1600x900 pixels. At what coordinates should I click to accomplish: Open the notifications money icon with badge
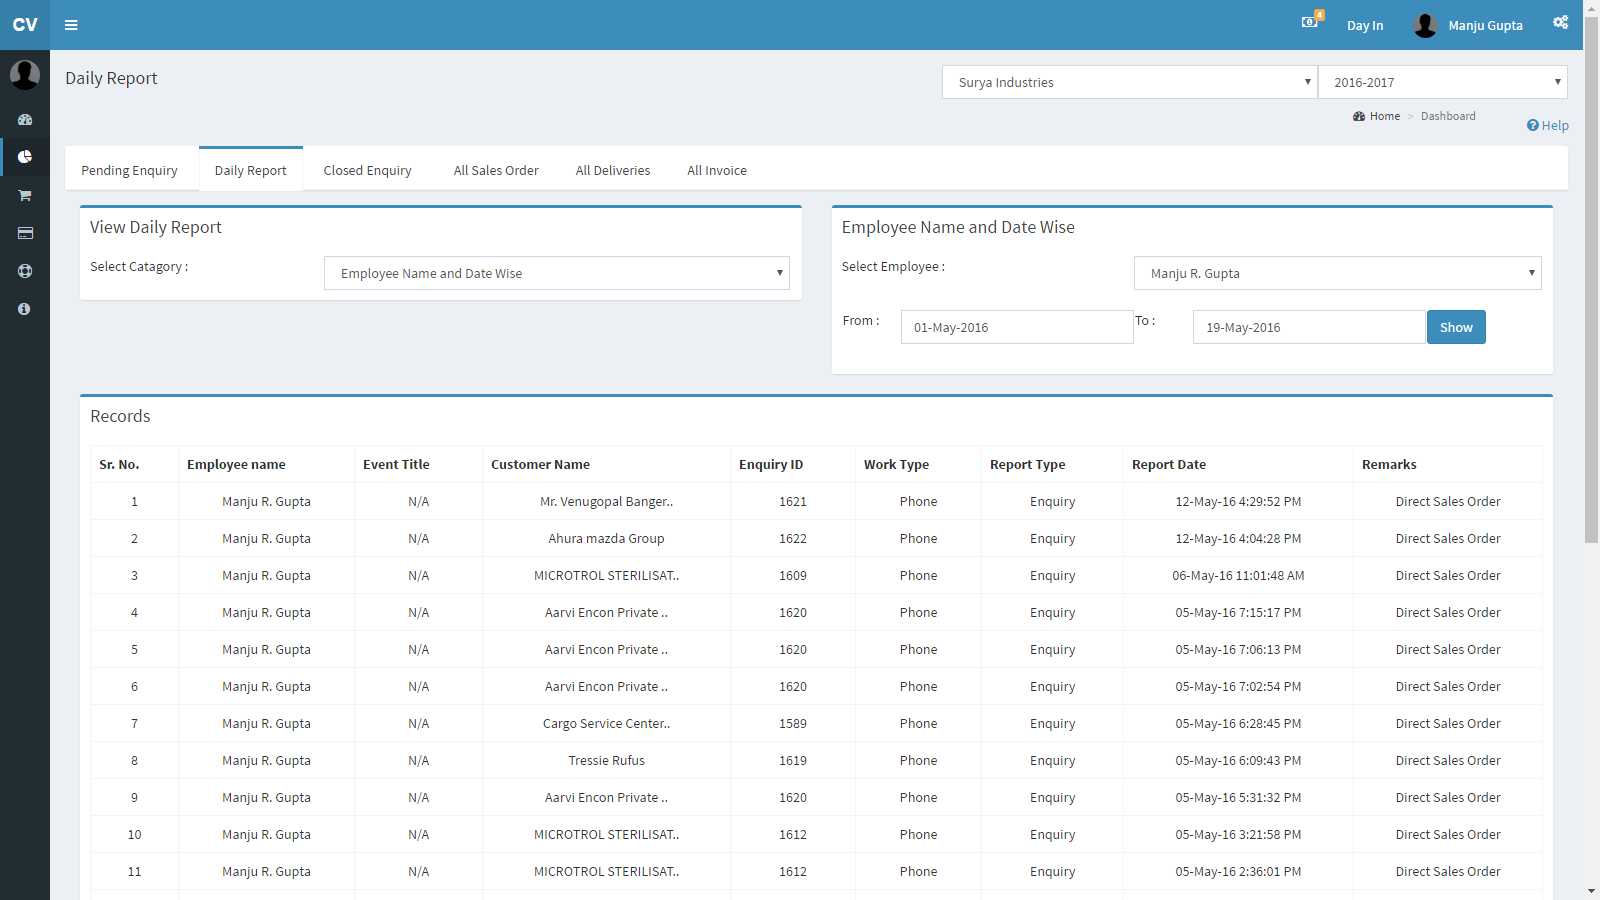point(1311,21)
